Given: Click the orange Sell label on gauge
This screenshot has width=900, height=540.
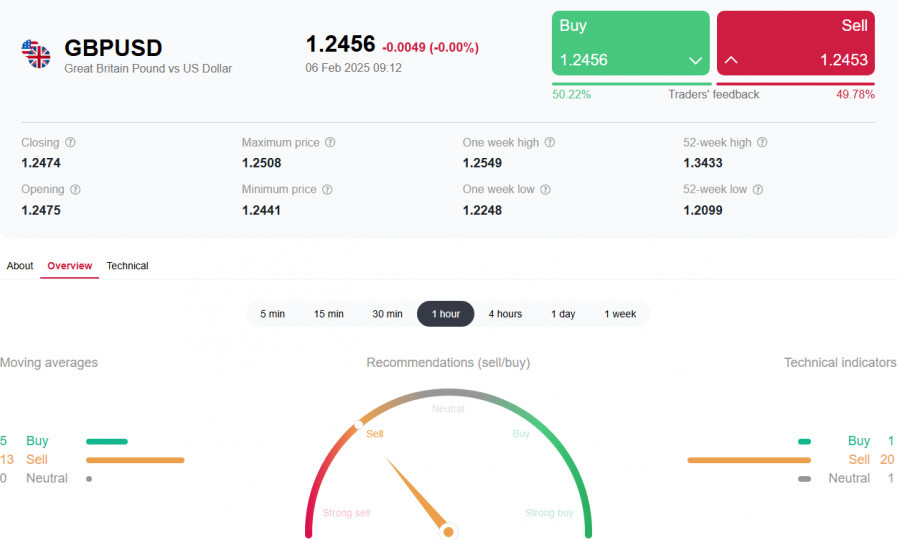Looking at the screenshot, I should 375,434.
